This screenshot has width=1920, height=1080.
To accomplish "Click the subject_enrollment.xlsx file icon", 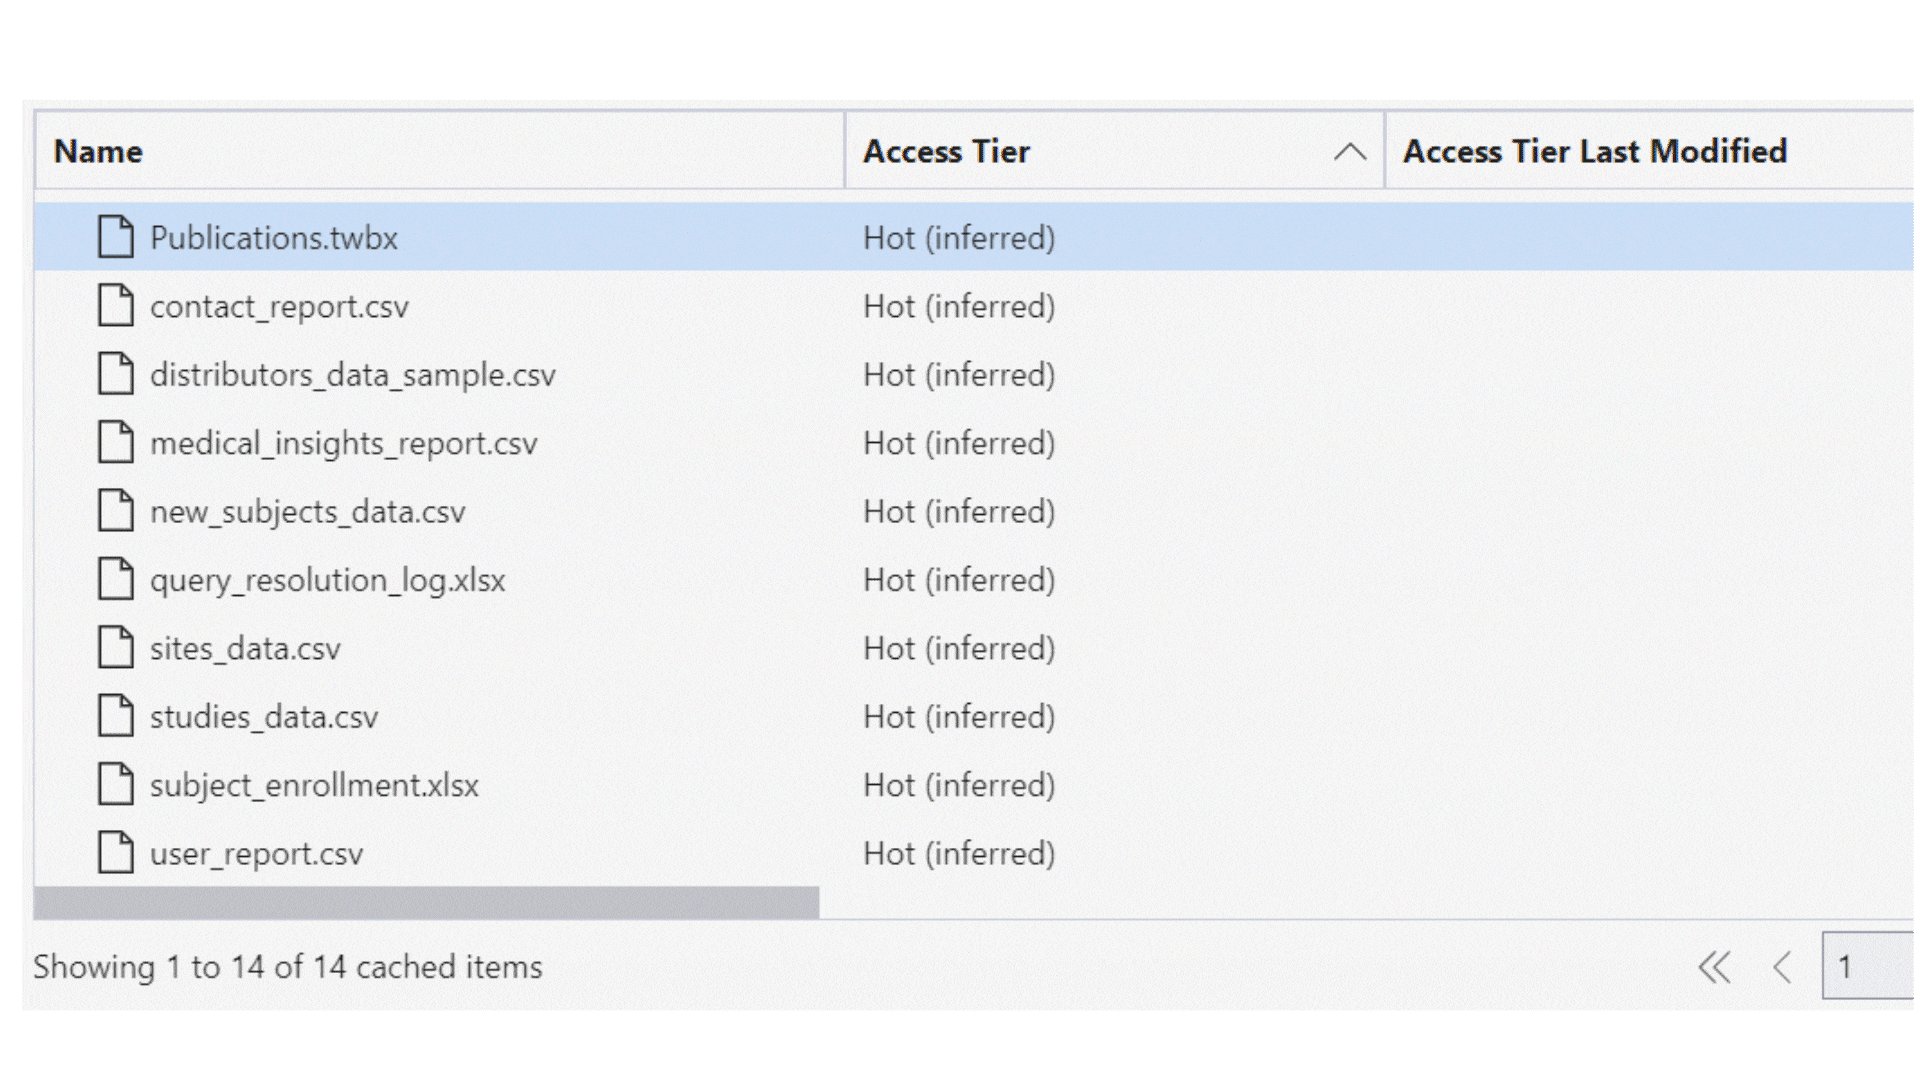I will click(x=116, y=785).
